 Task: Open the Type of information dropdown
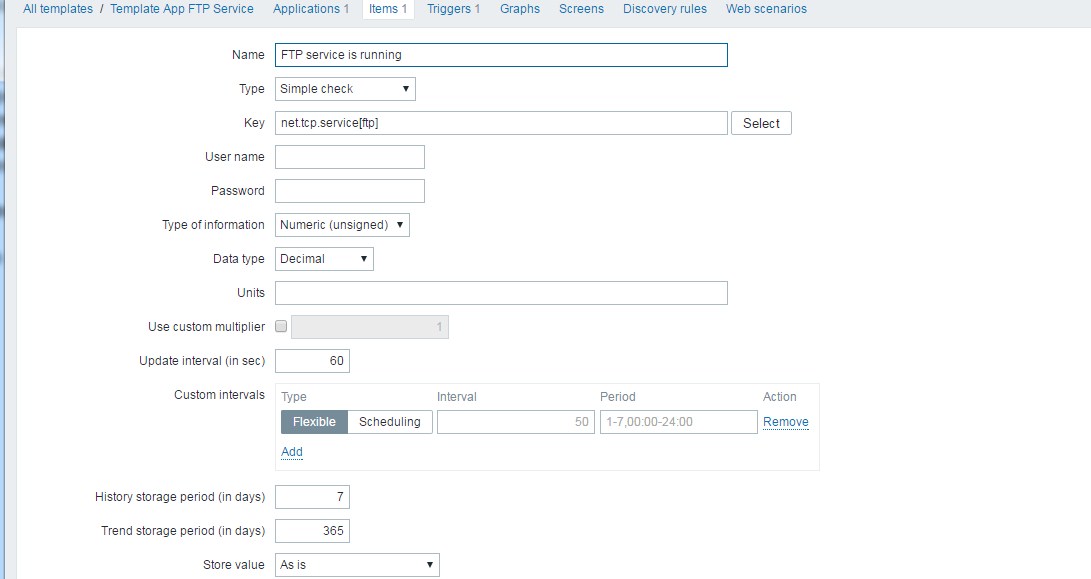(x=342, y=225)
